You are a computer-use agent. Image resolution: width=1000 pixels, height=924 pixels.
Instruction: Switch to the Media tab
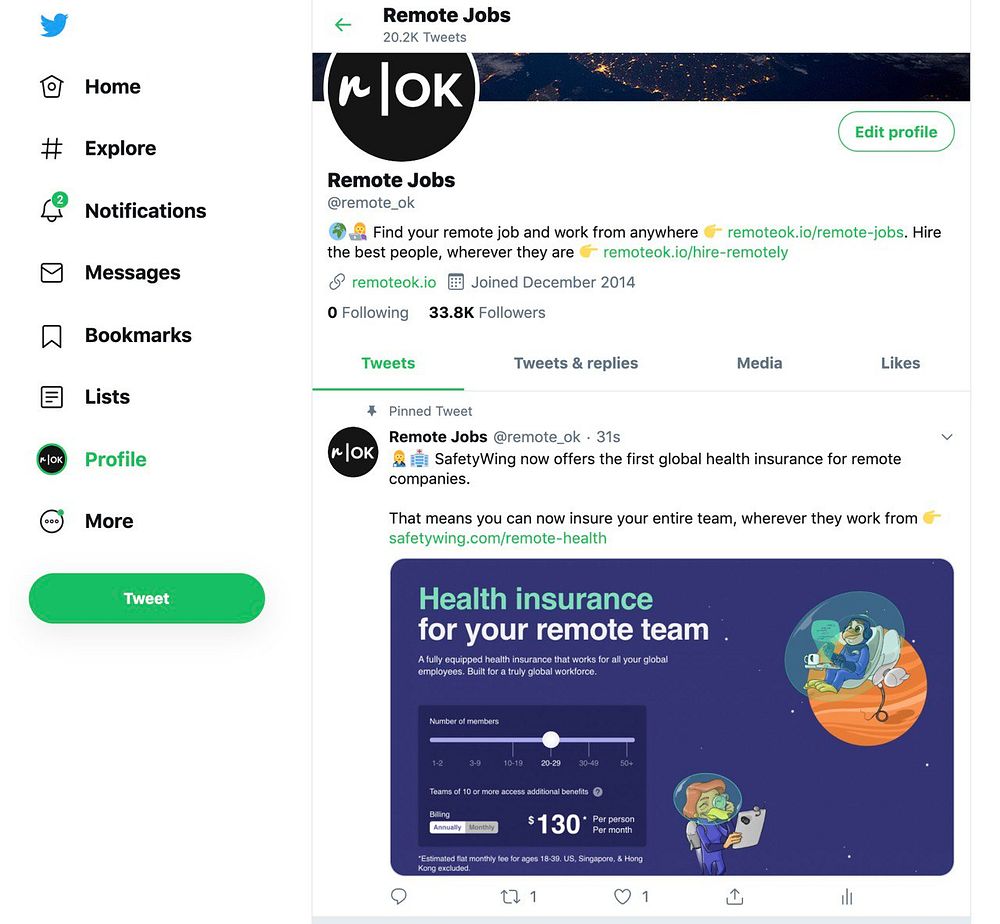760,363
